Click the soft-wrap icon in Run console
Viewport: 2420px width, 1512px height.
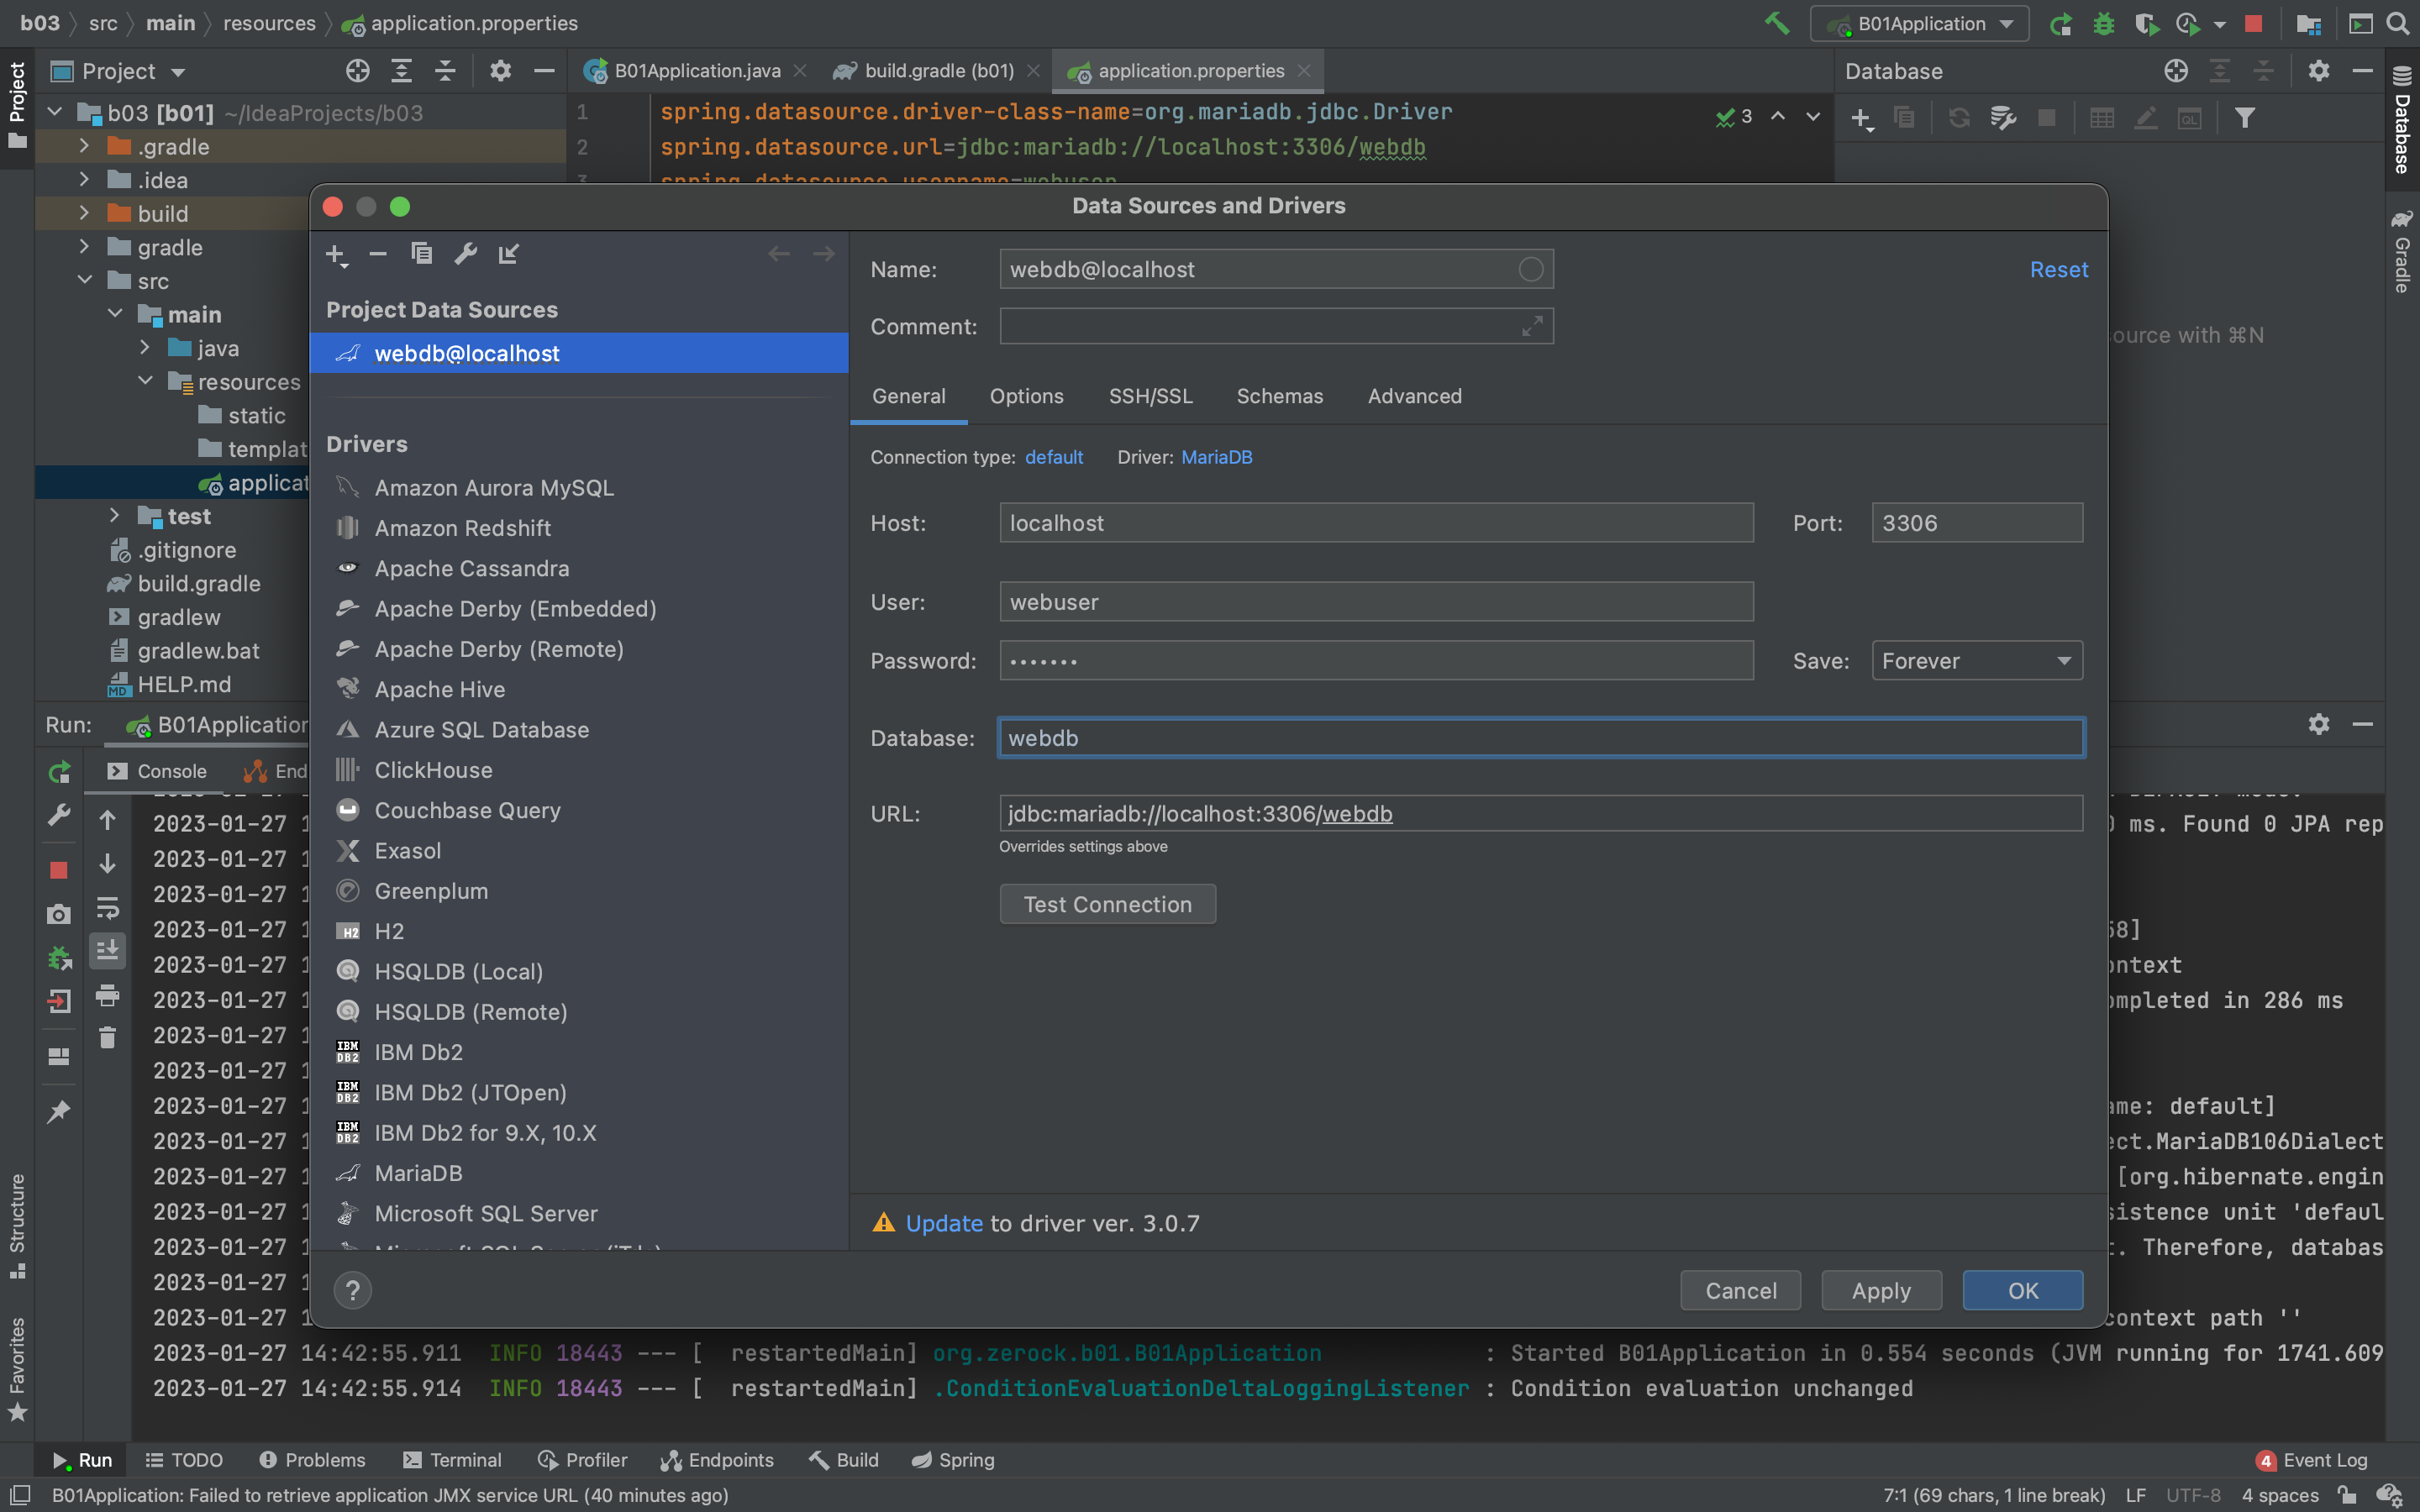[107, 907]
